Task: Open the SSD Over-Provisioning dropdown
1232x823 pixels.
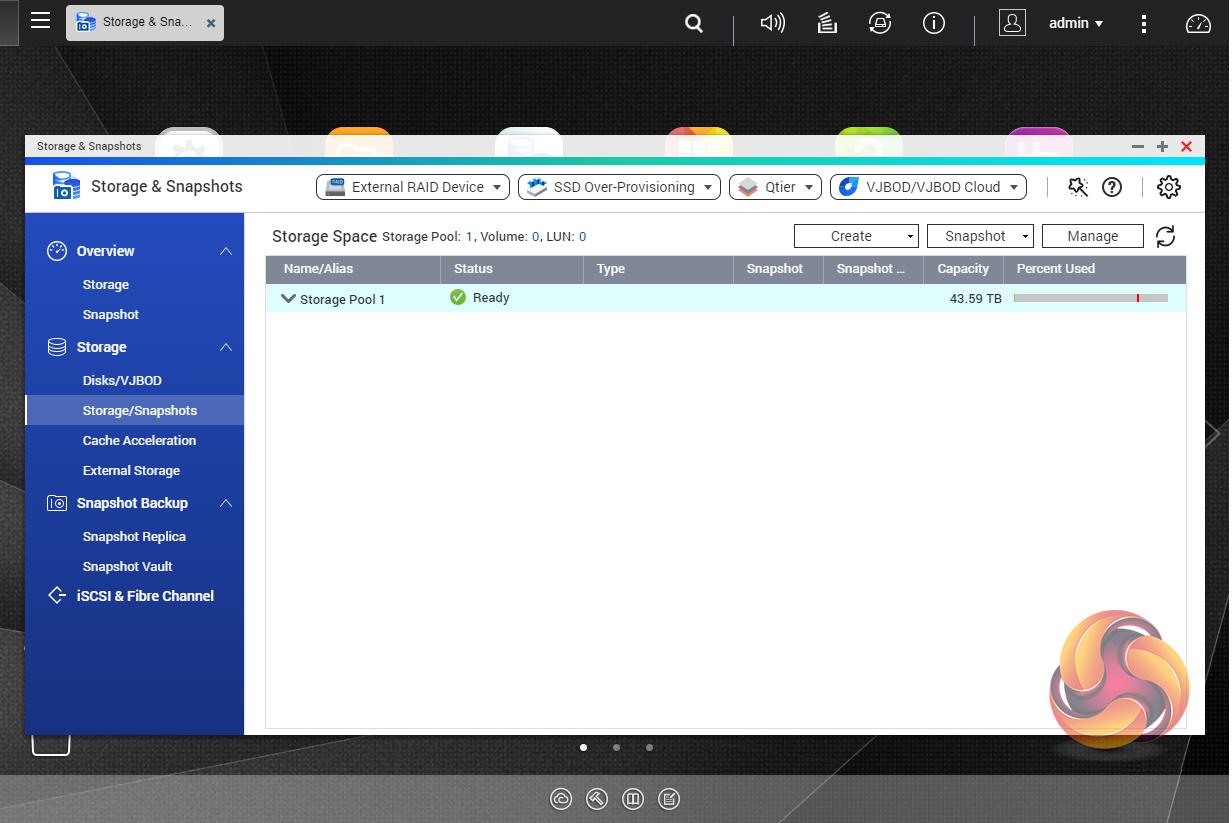Action: click(x=619, y=187)
